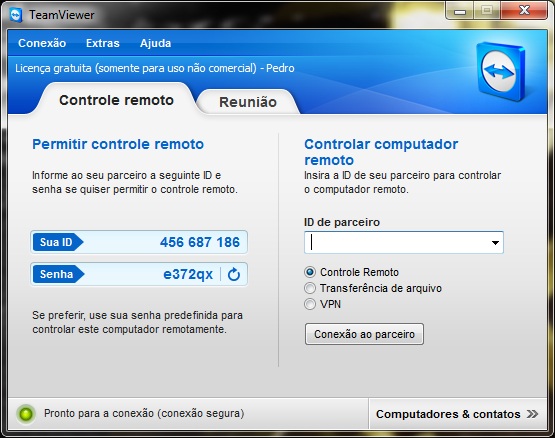Select Transferência de arquivo radio option

point(310,288)
